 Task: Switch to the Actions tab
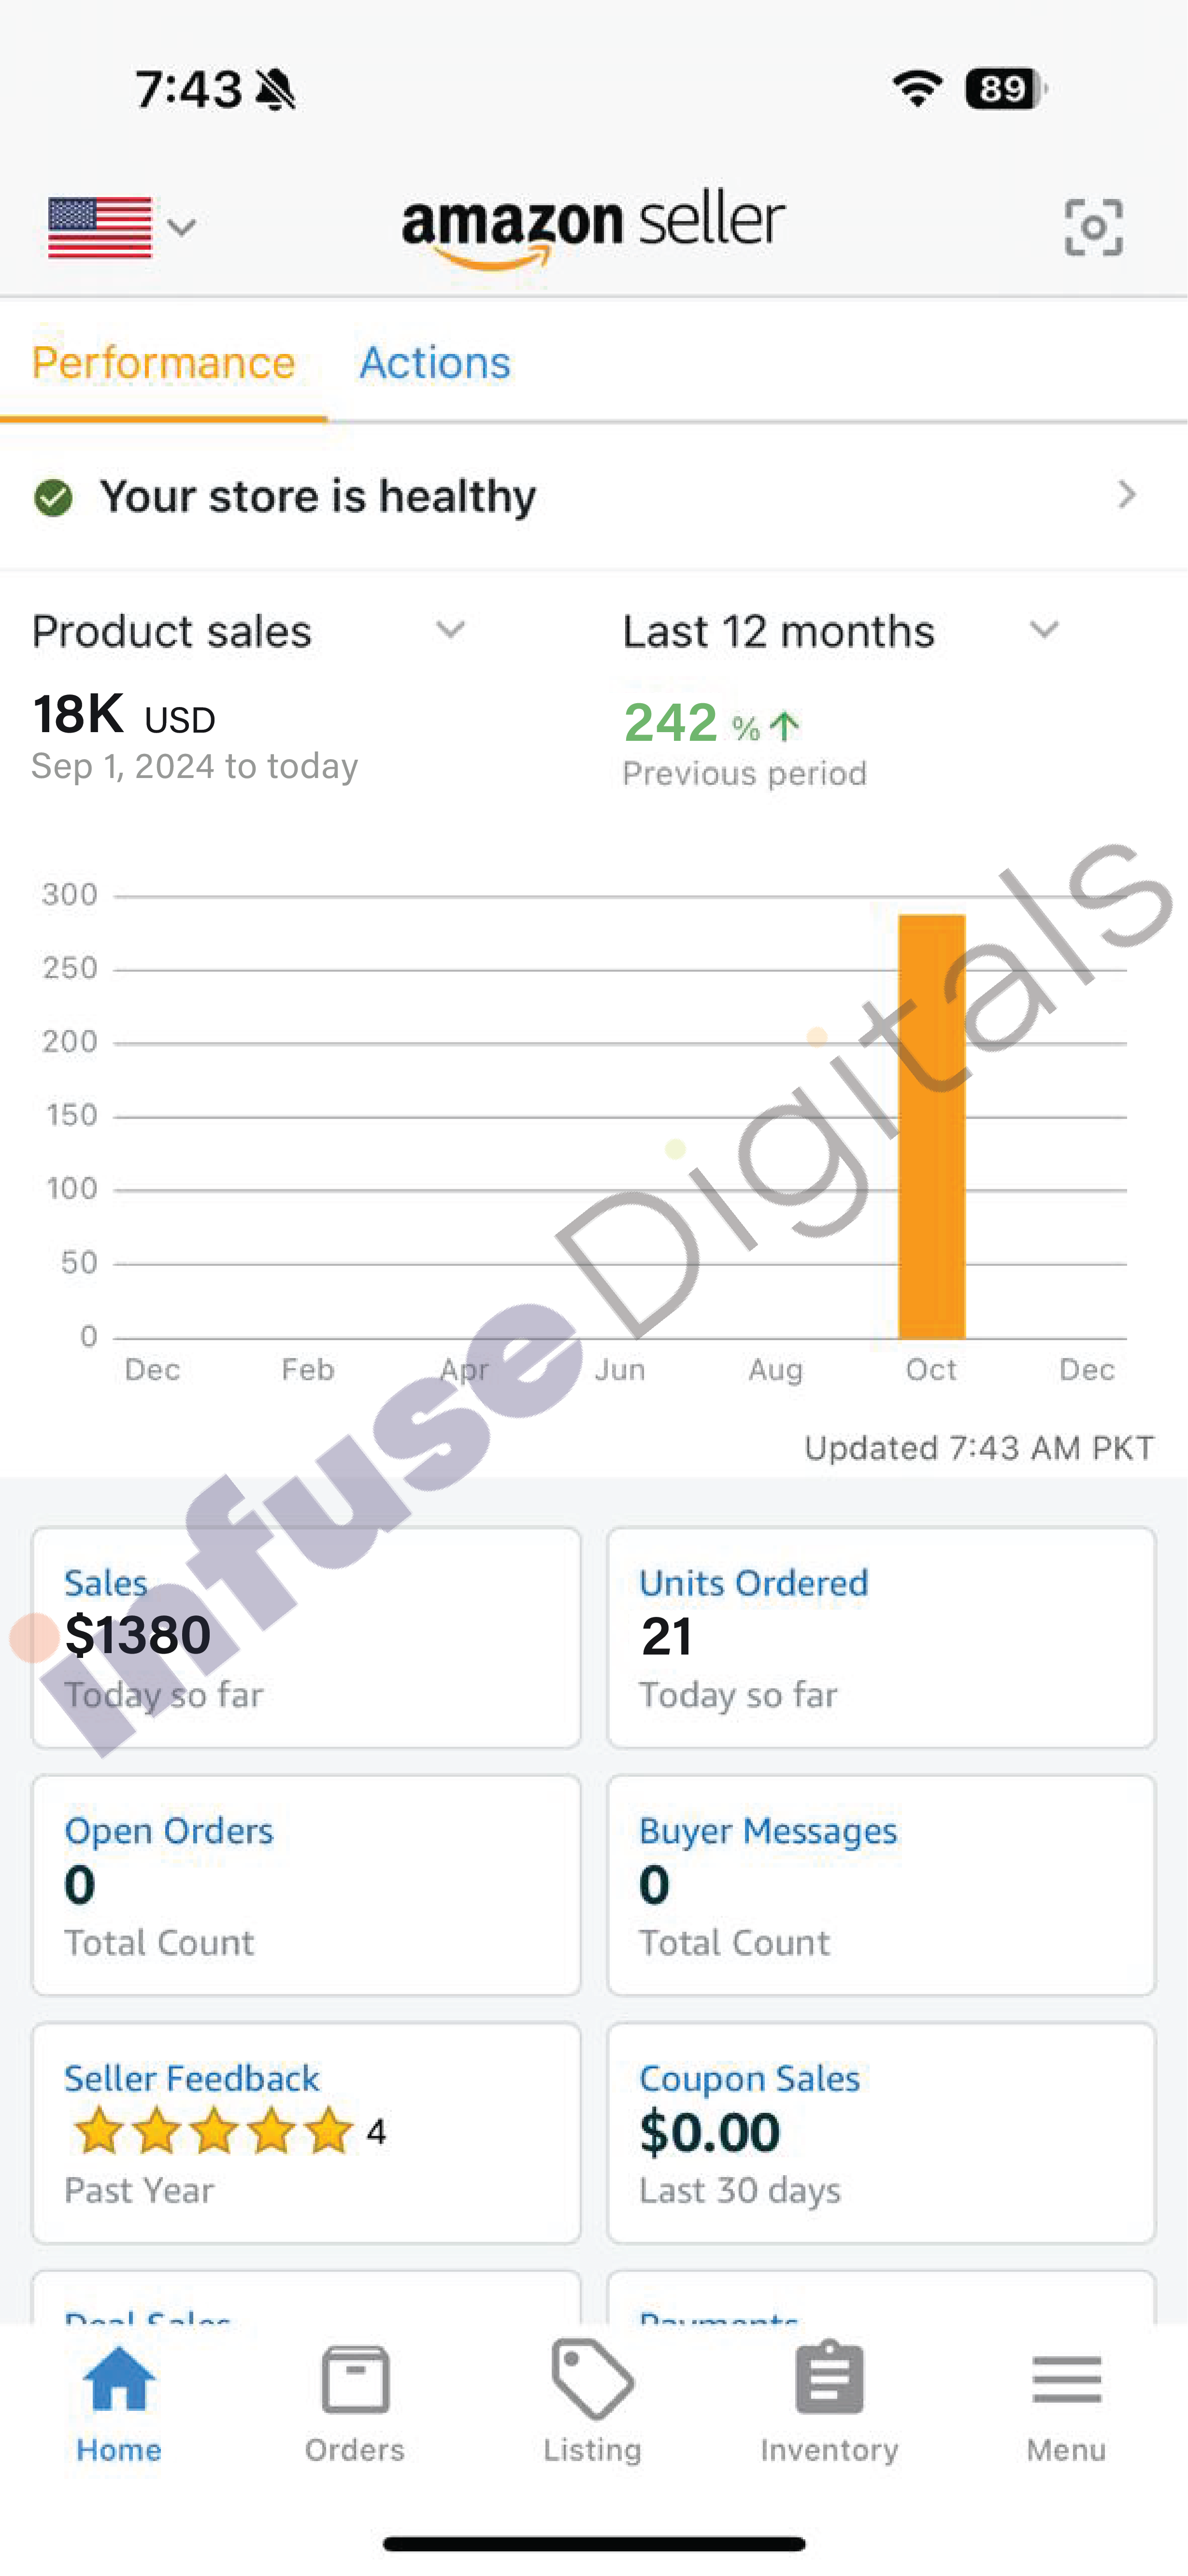[x=435, y=362]
